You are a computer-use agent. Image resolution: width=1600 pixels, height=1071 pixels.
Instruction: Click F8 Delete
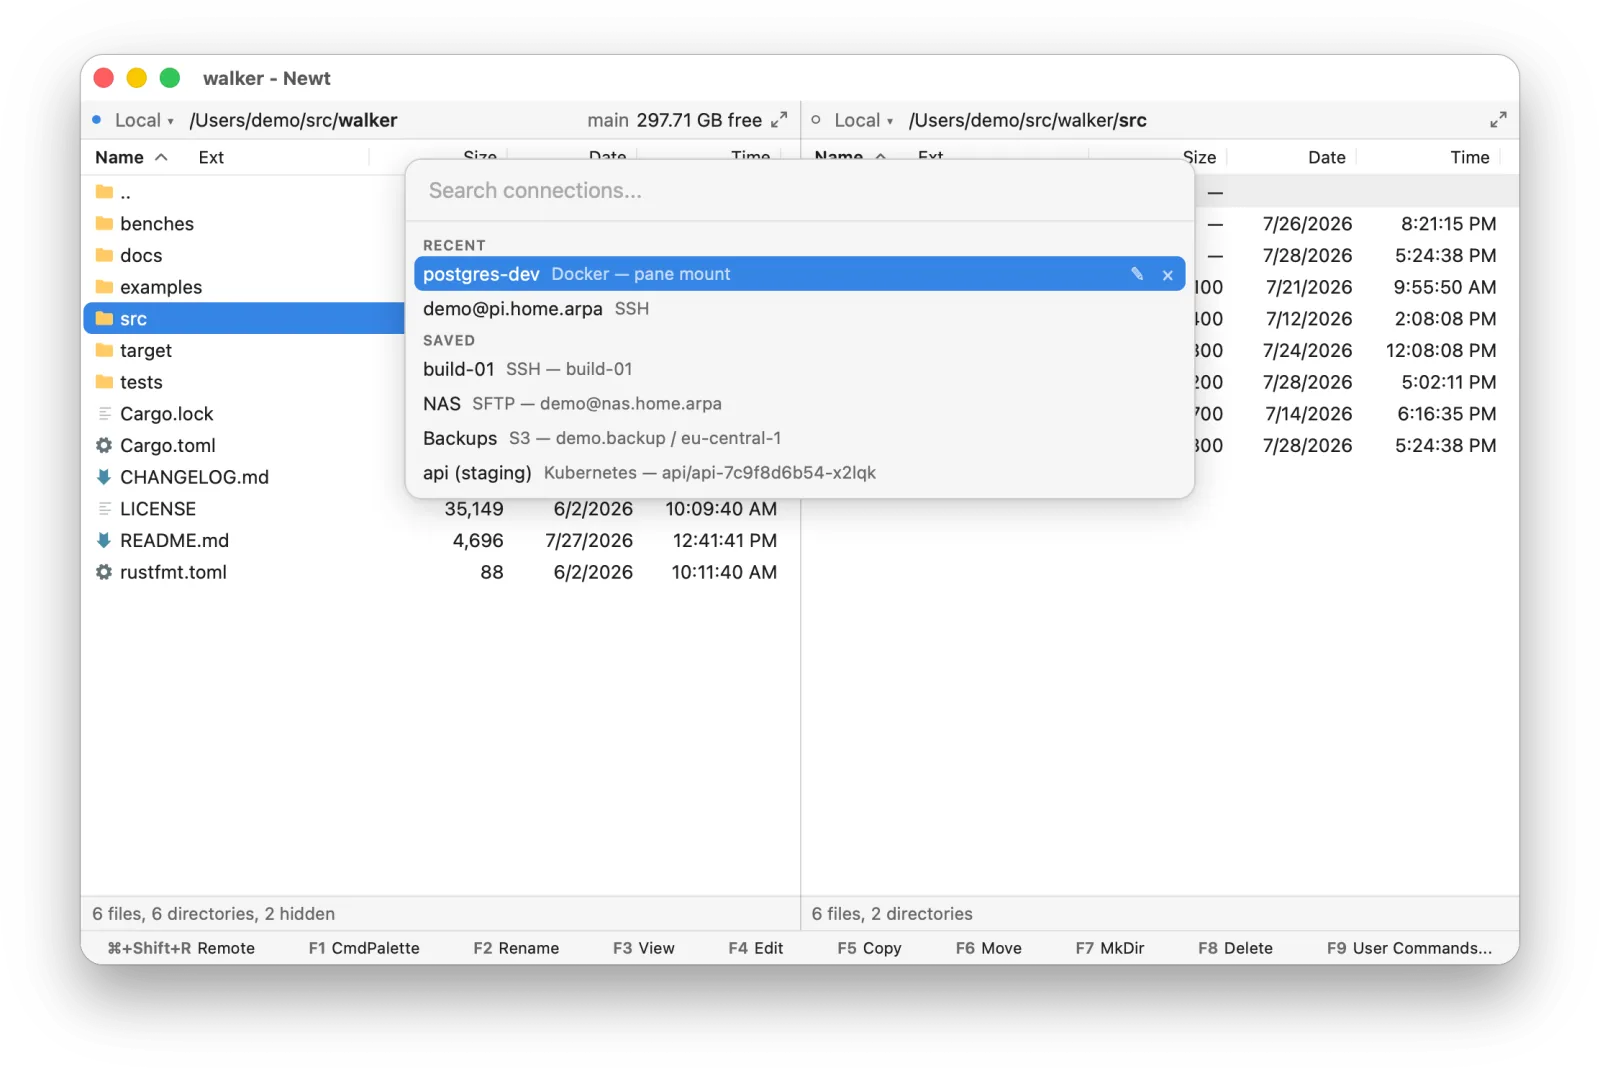[1235, 948]
